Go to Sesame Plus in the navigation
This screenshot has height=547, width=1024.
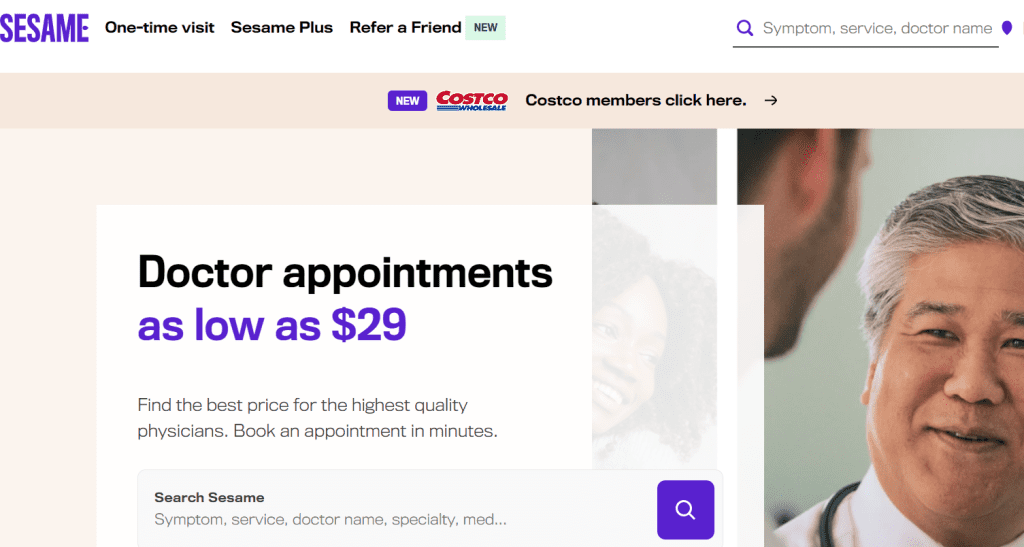tap(282, 28)
